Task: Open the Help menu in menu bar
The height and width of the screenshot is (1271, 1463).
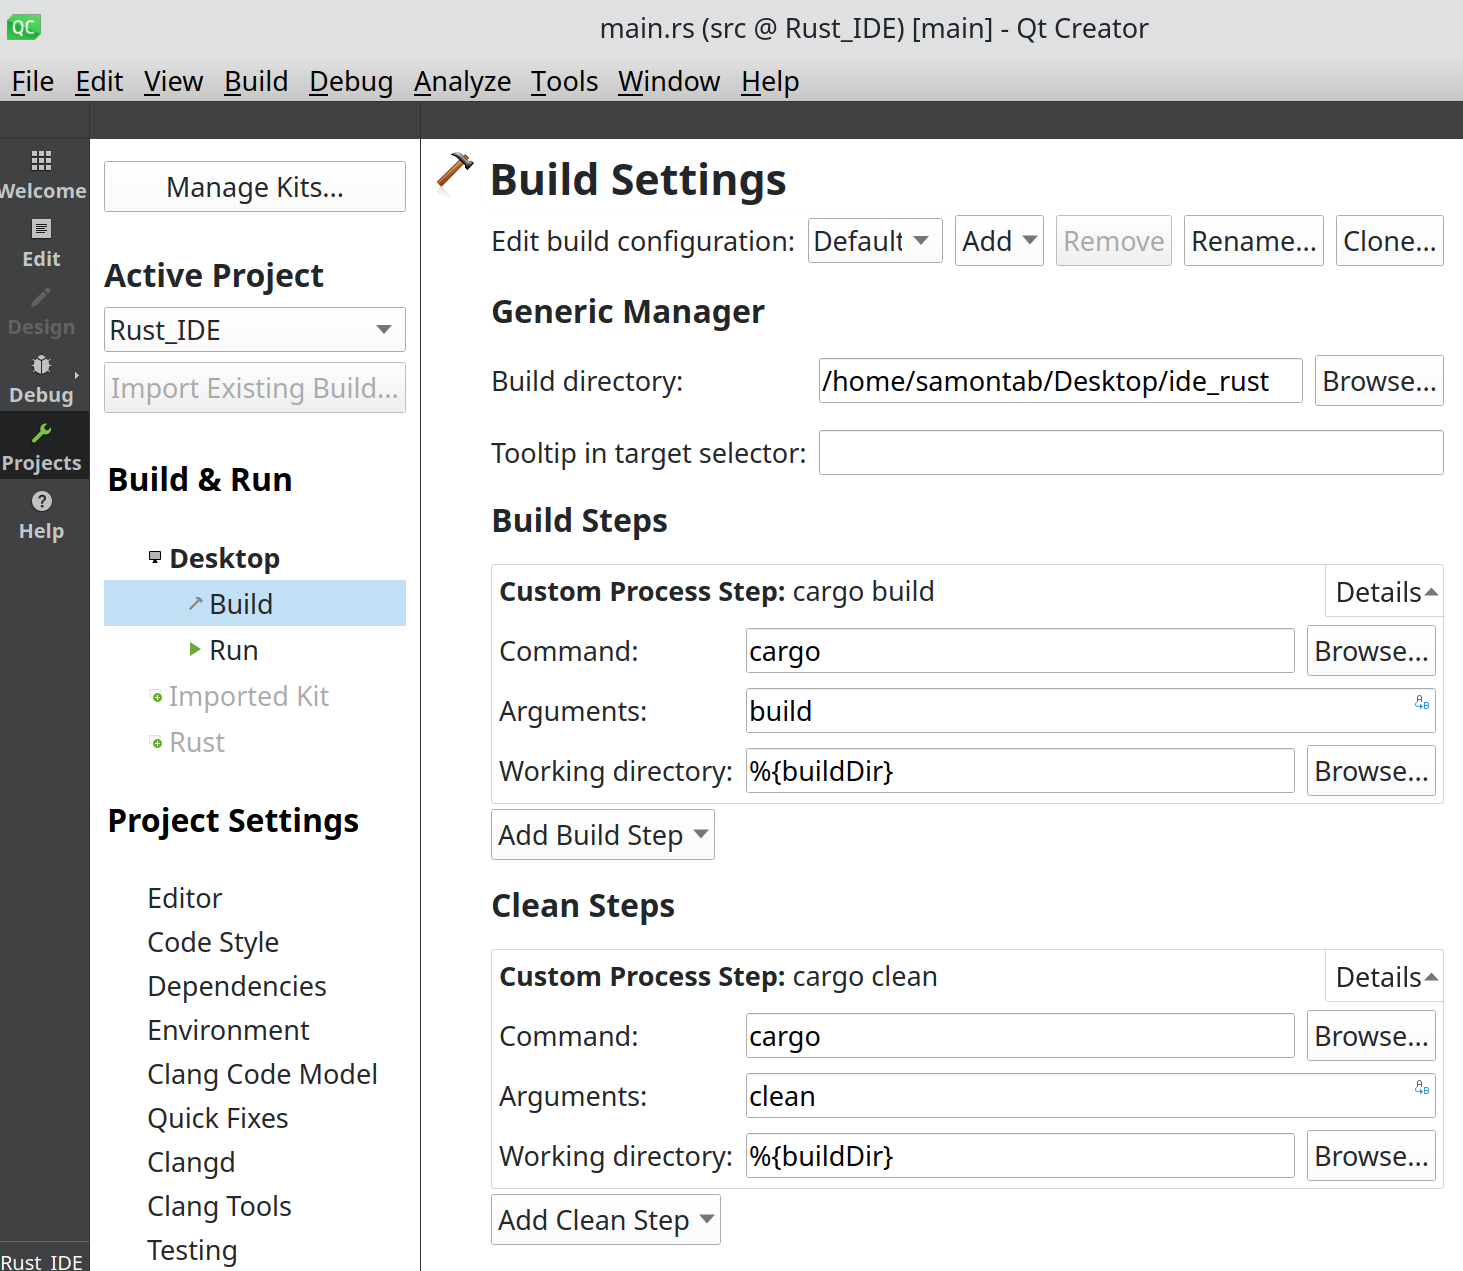Action: (x=770, y=81)
